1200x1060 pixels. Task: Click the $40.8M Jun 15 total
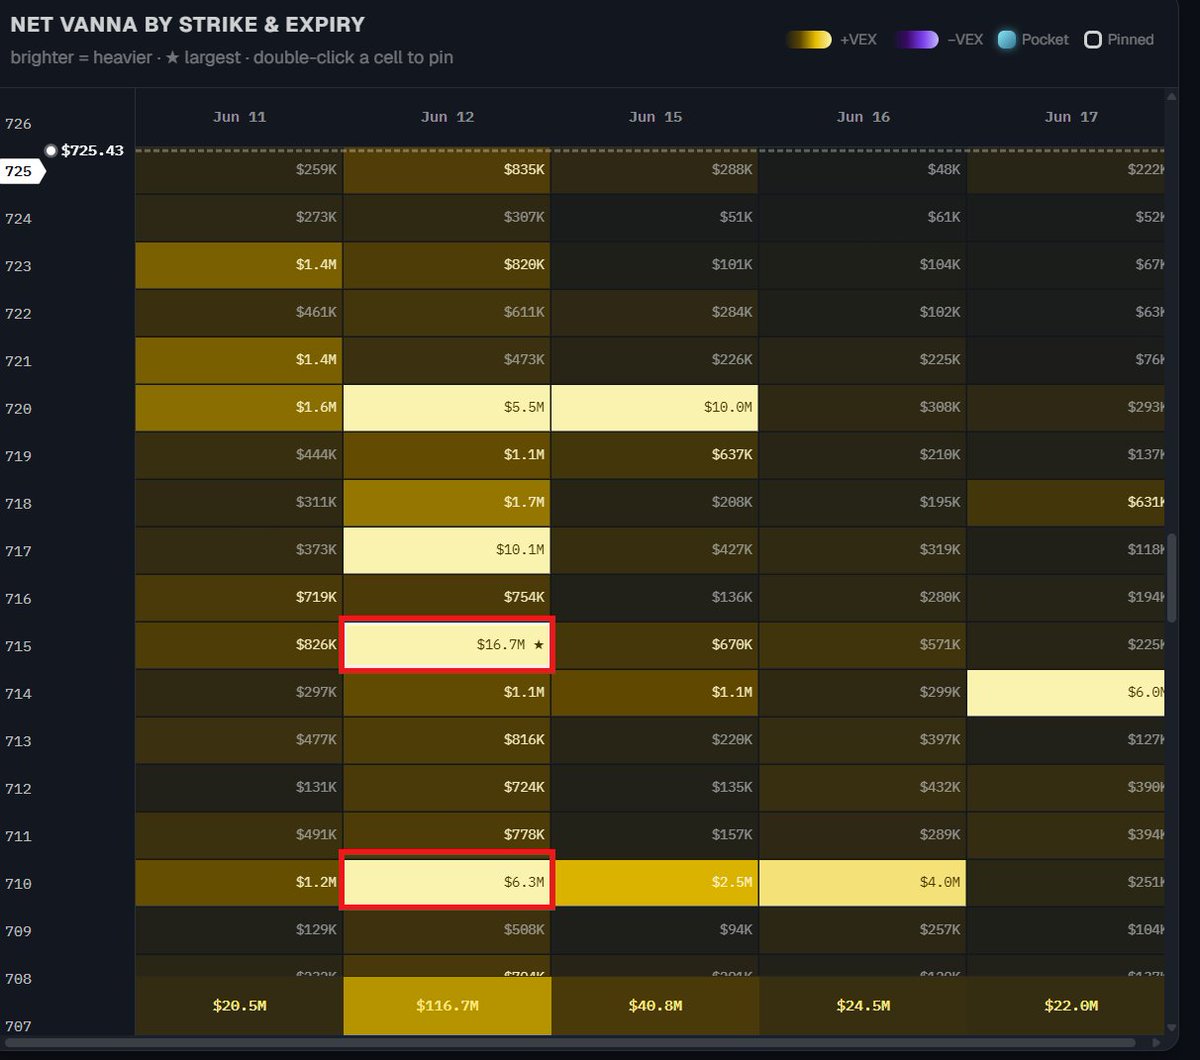pyautogui.click(x=655, y=1006)
